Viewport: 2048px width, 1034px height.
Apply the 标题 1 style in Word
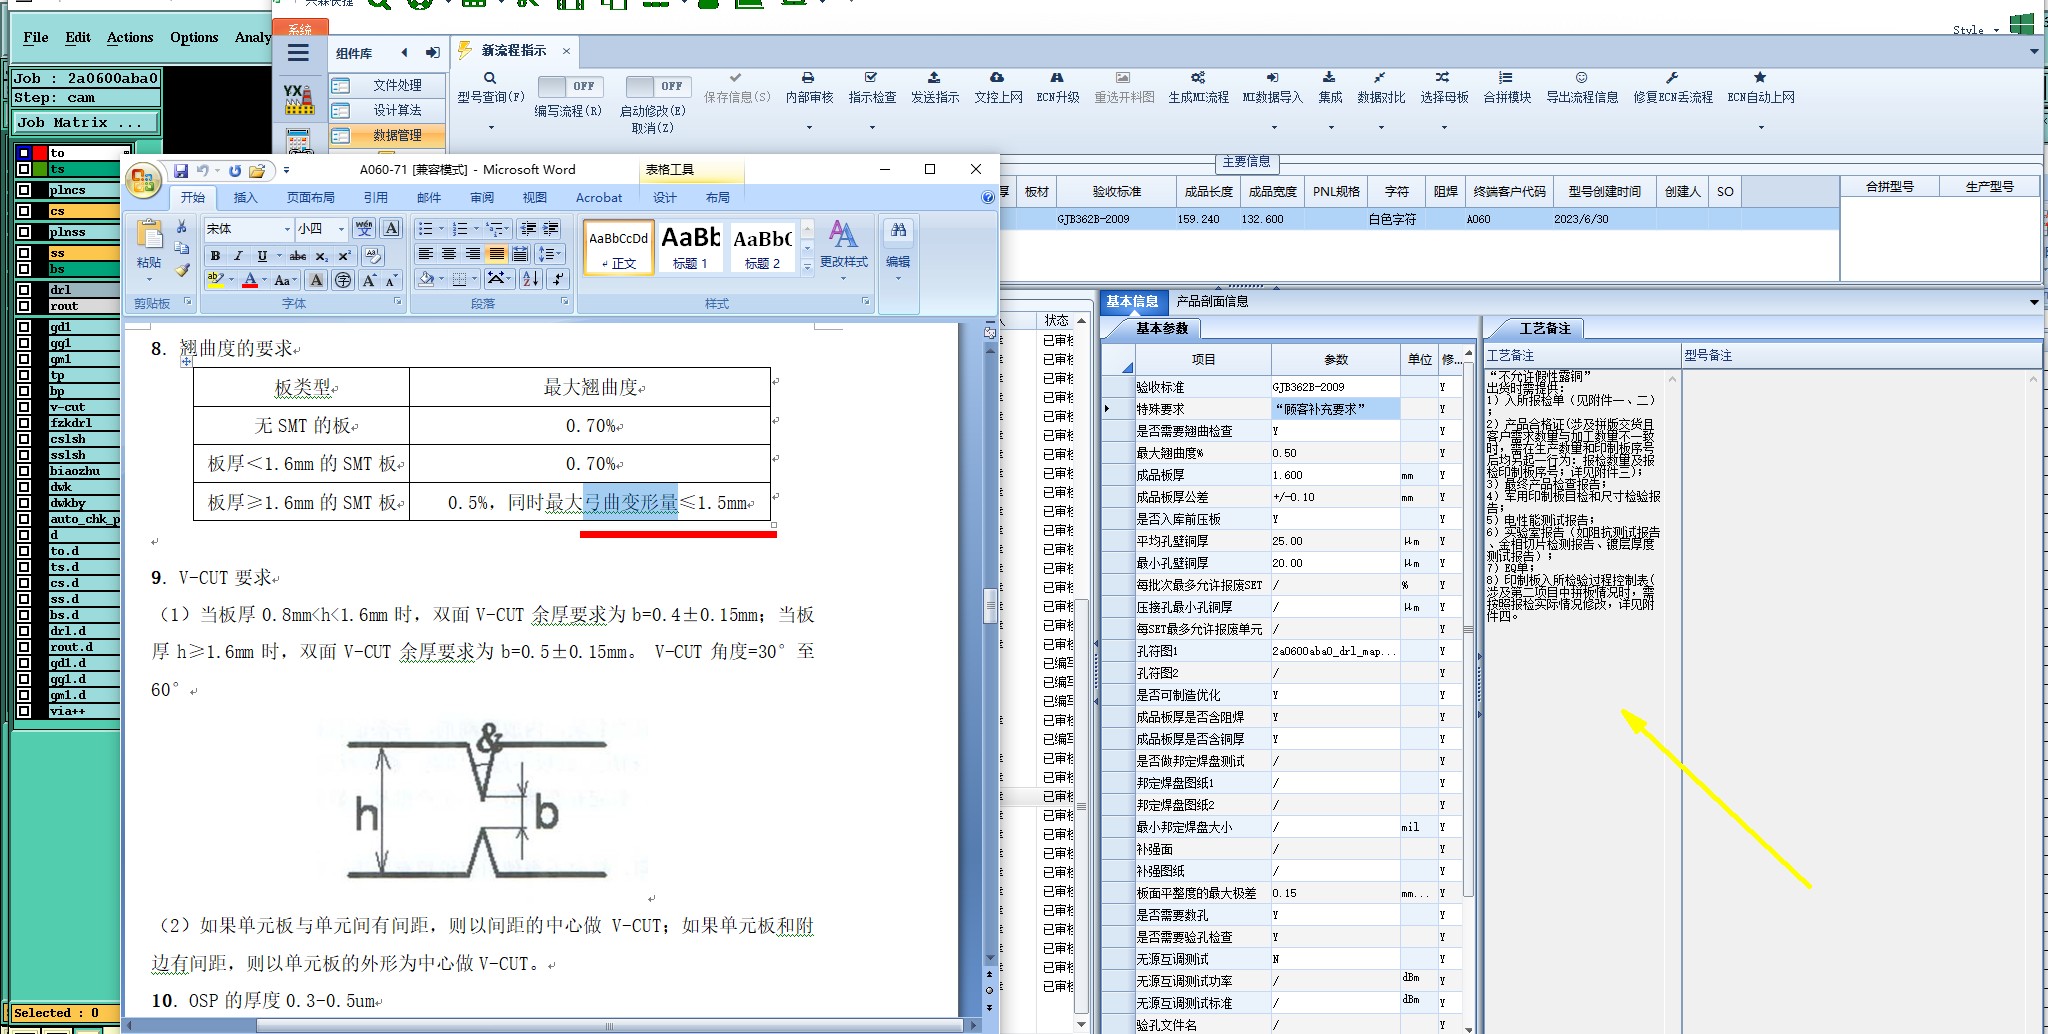[690, 247]
